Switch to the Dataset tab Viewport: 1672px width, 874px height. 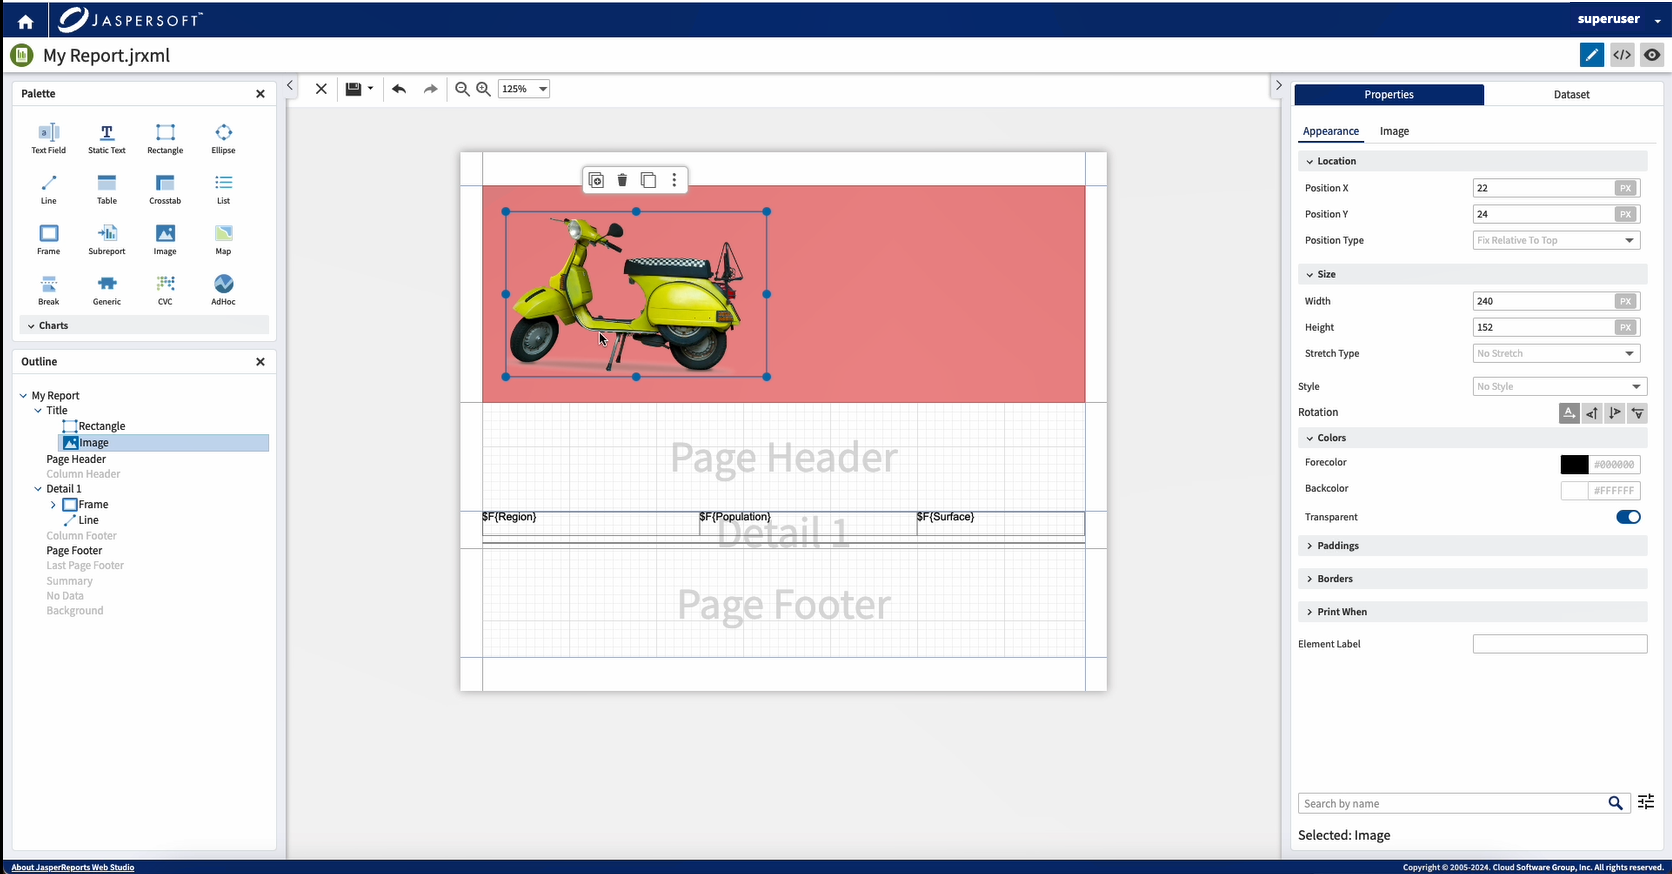pyautogui.click(x=1571, y=94)
